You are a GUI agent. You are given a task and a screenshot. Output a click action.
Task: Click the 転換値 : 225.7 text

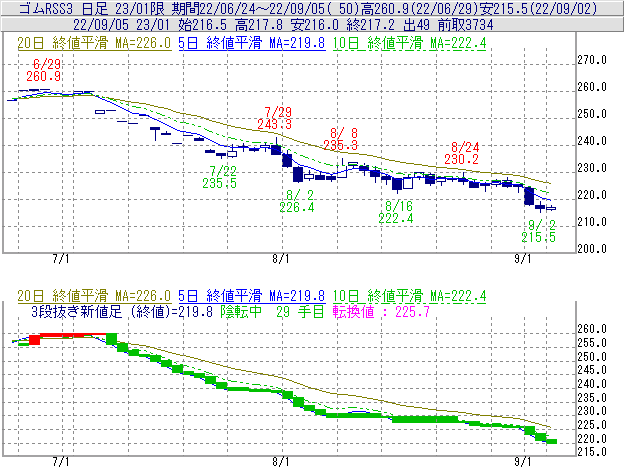pos(381,311)
